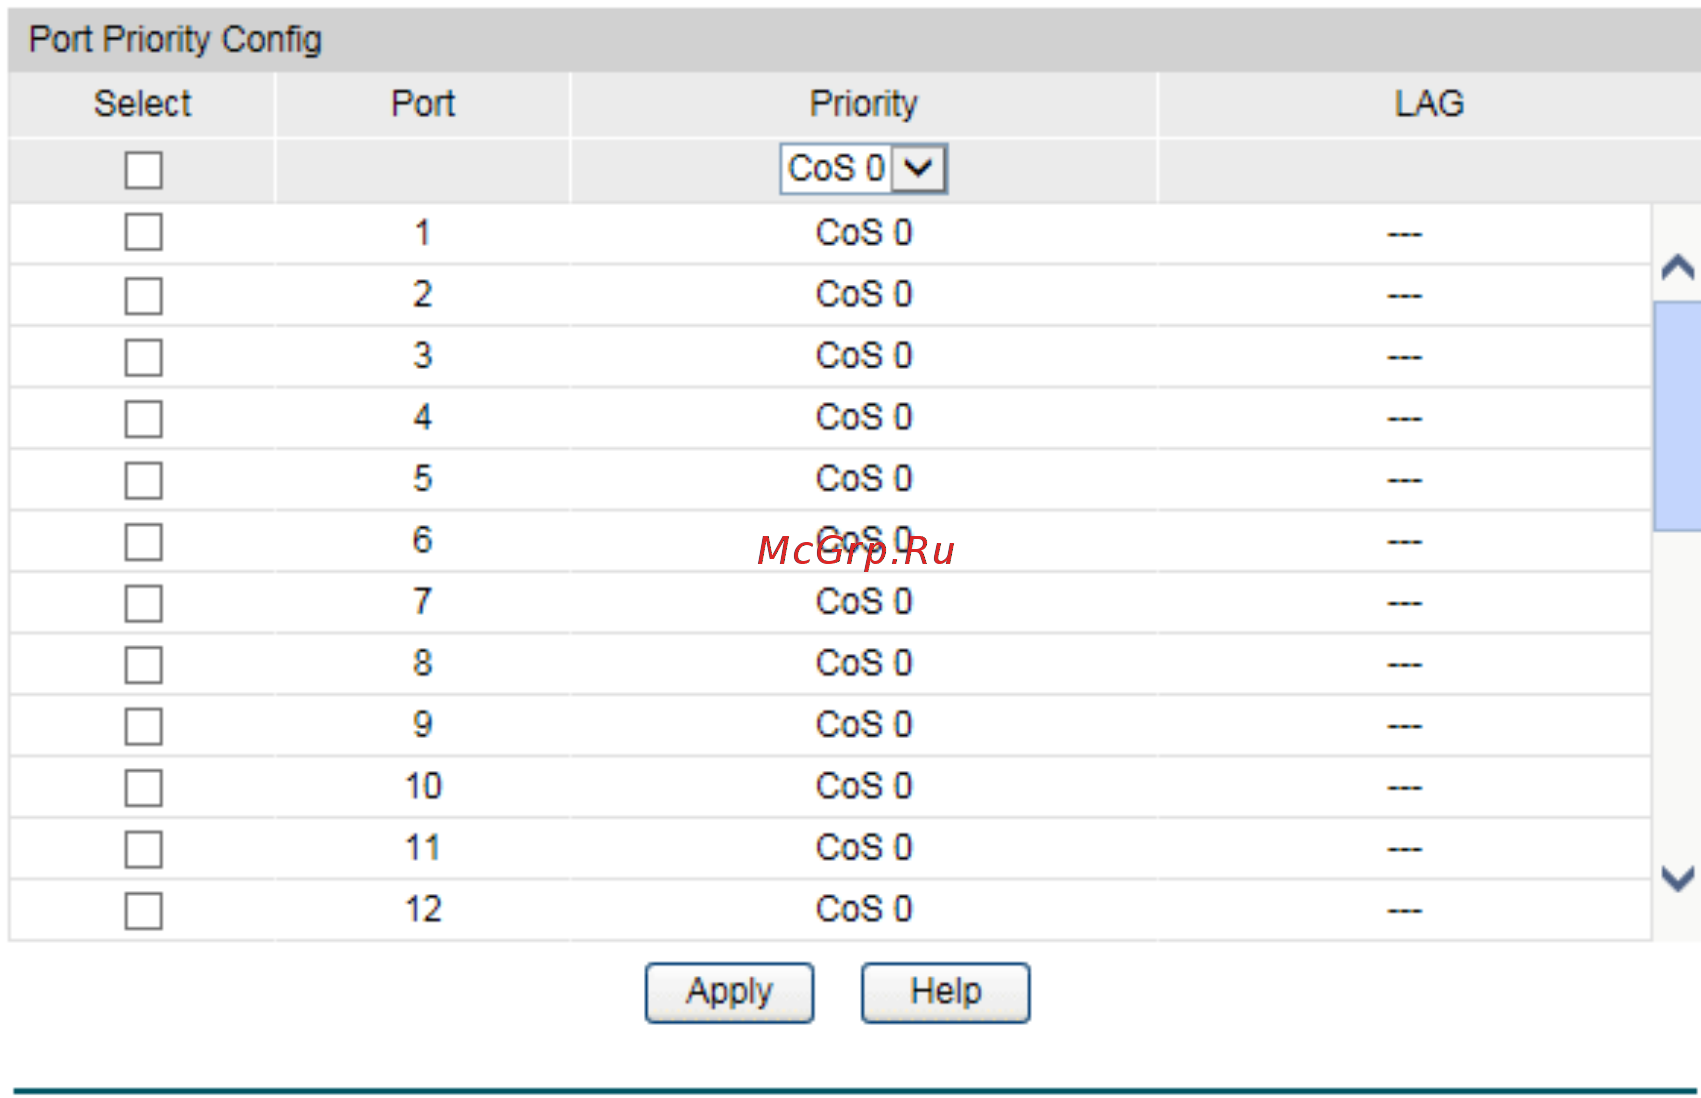Click the LAG column header
1701x1098 pixels.
pyautogui.click(x=1429, y=104)
